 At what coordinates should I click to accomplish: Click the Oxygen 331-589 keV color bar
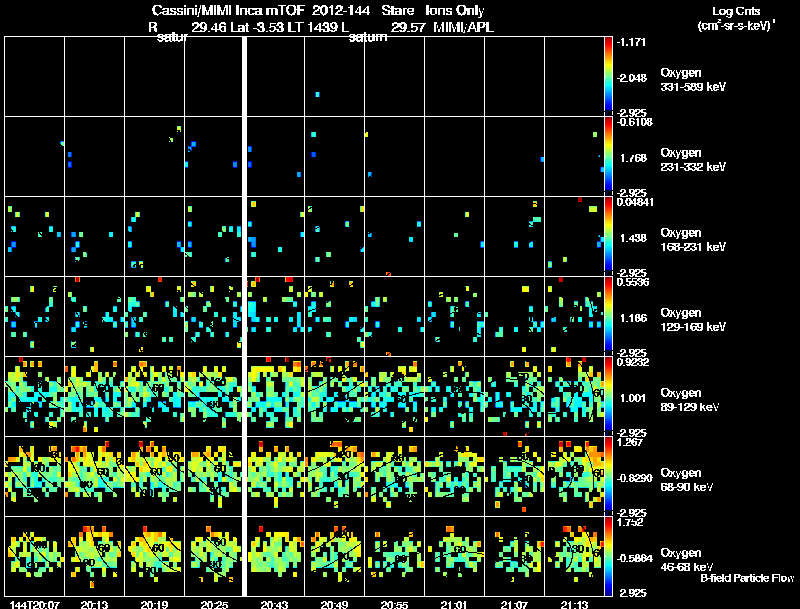[608, 76]
